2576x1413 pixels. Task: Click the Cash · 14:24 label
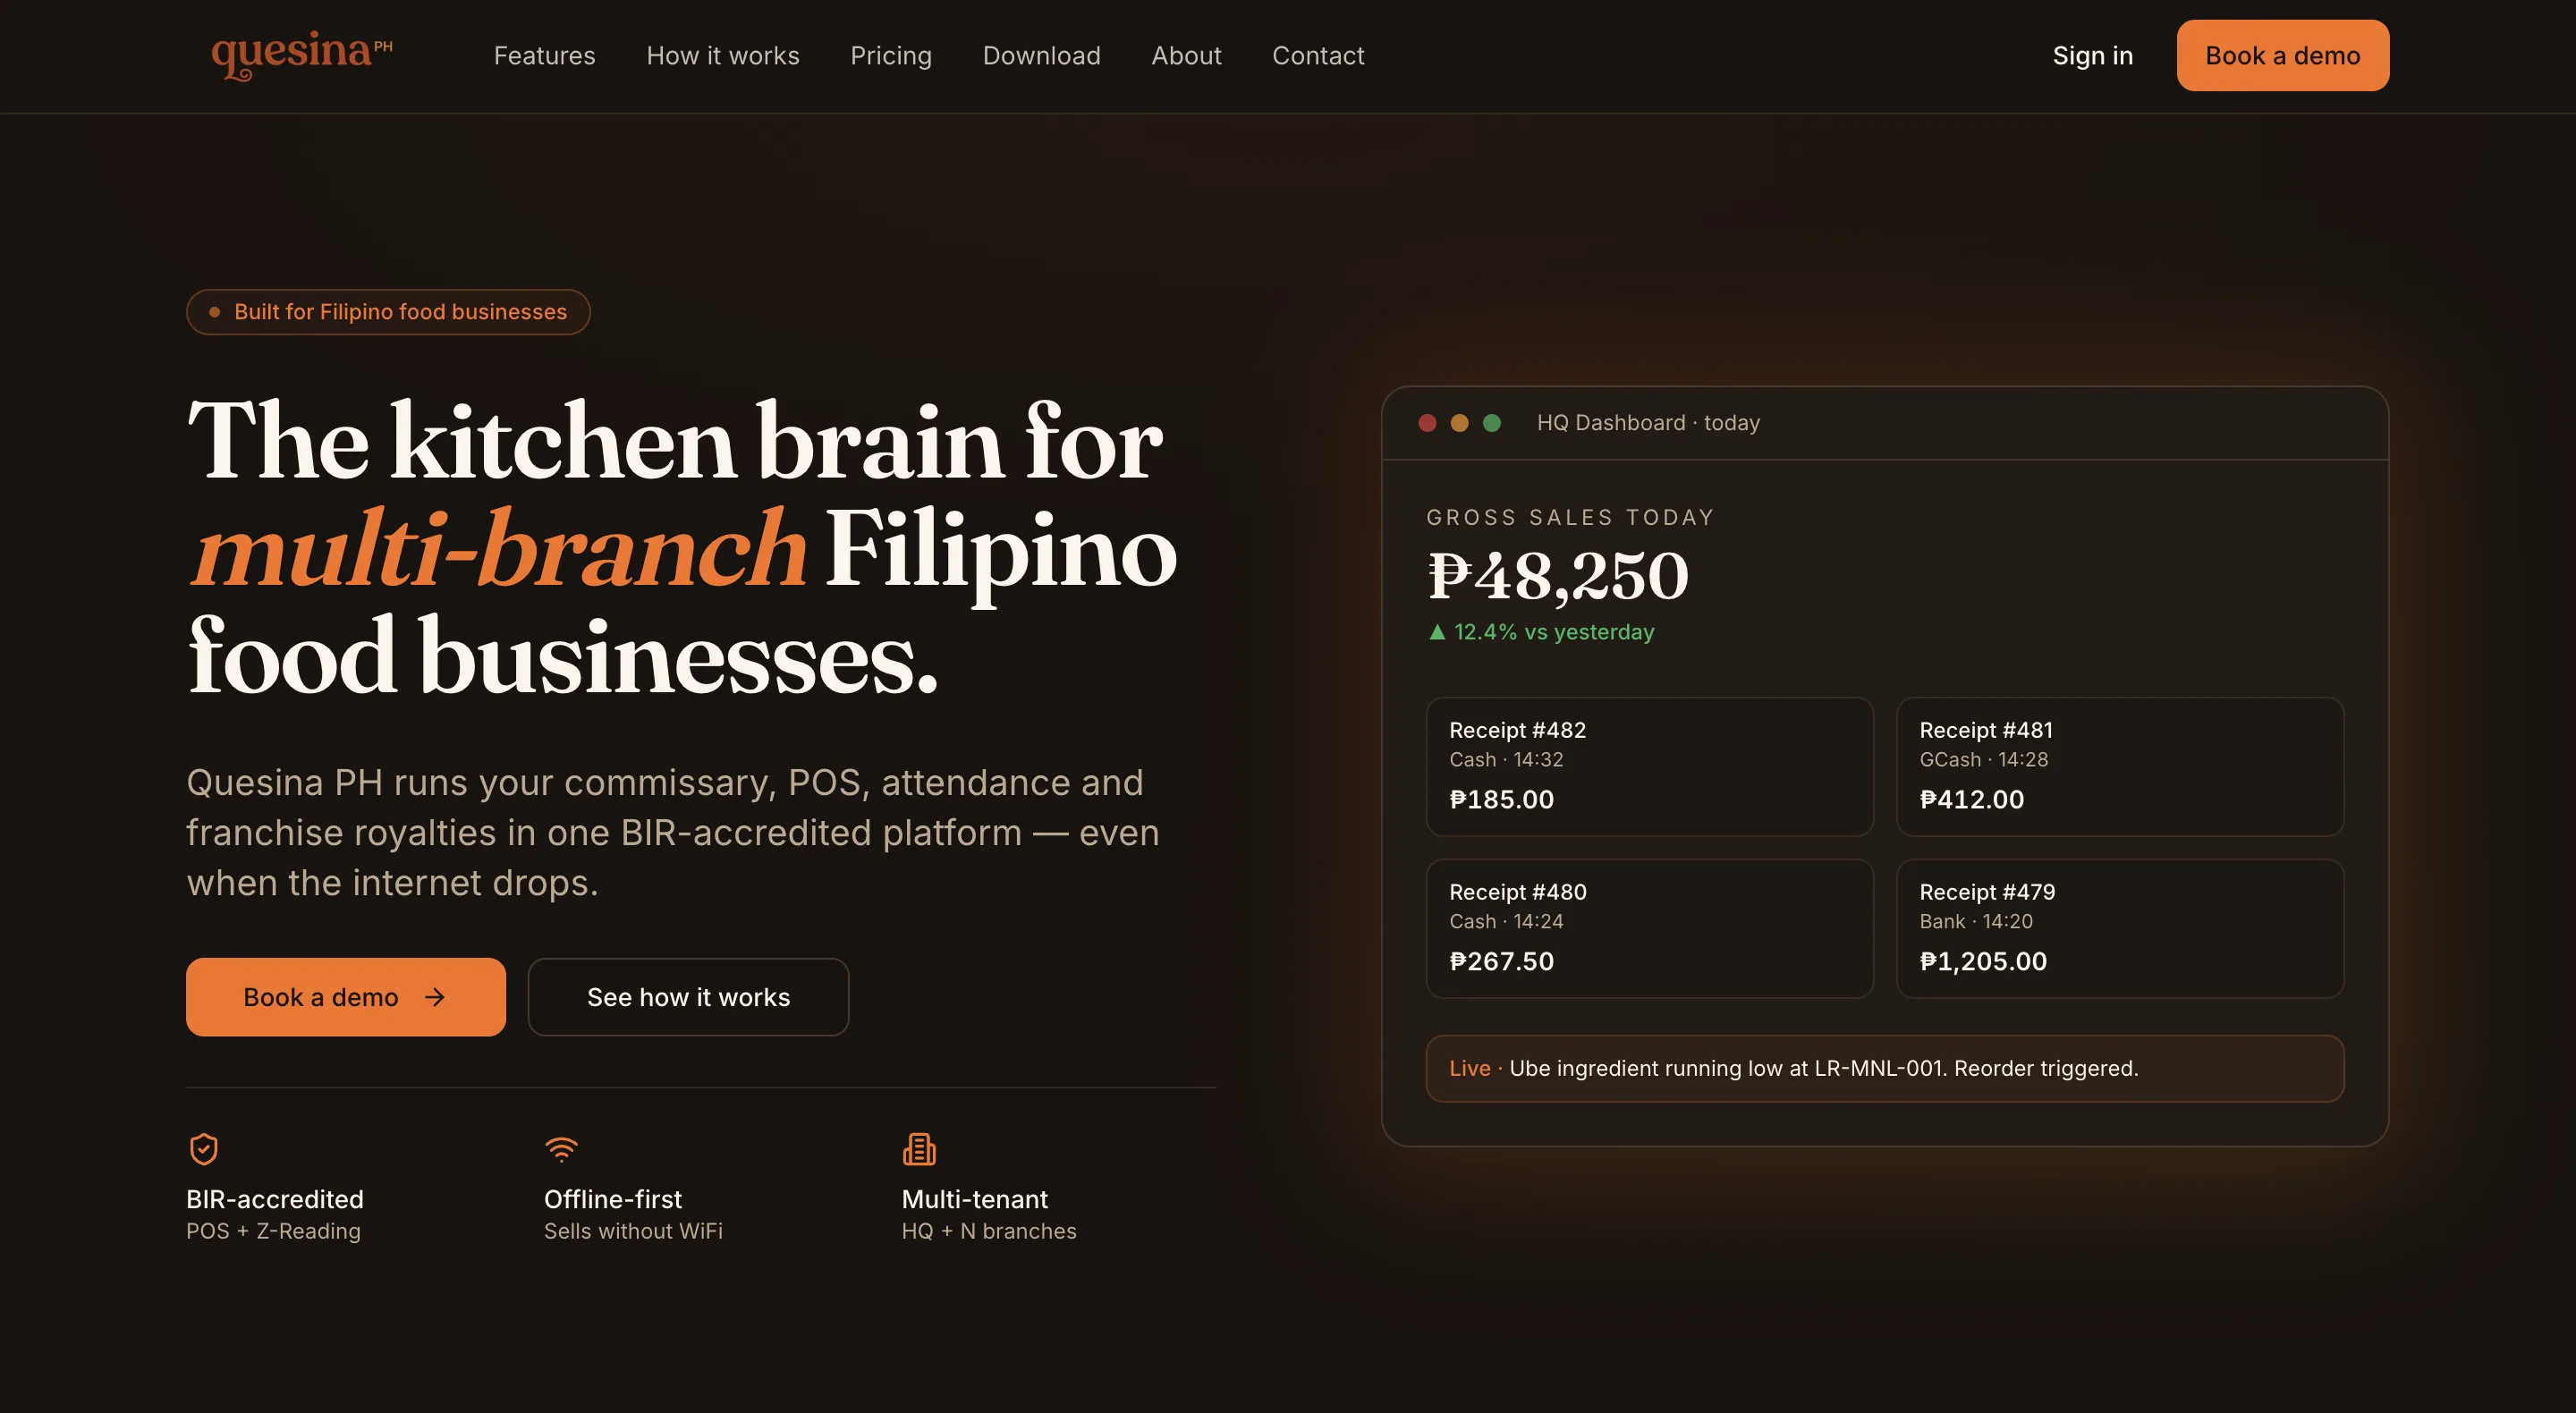(1506, 921)
